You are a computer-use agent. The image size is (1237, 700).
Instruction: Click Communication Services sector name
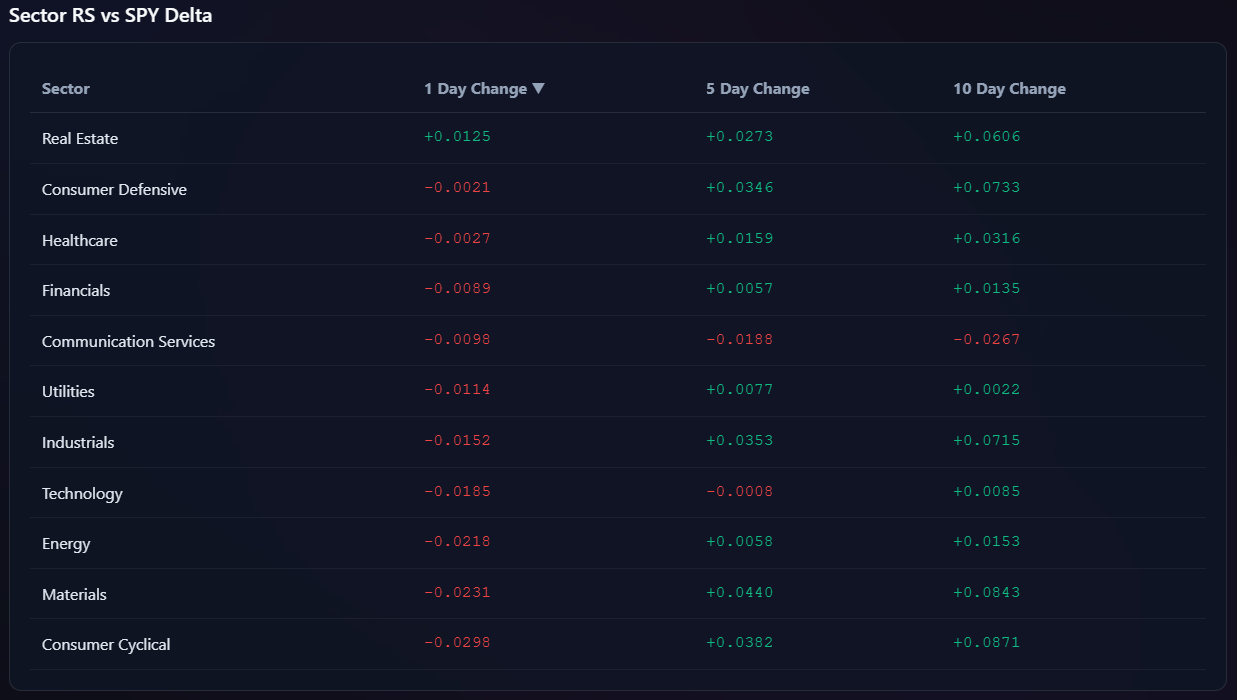pos(128,342)
